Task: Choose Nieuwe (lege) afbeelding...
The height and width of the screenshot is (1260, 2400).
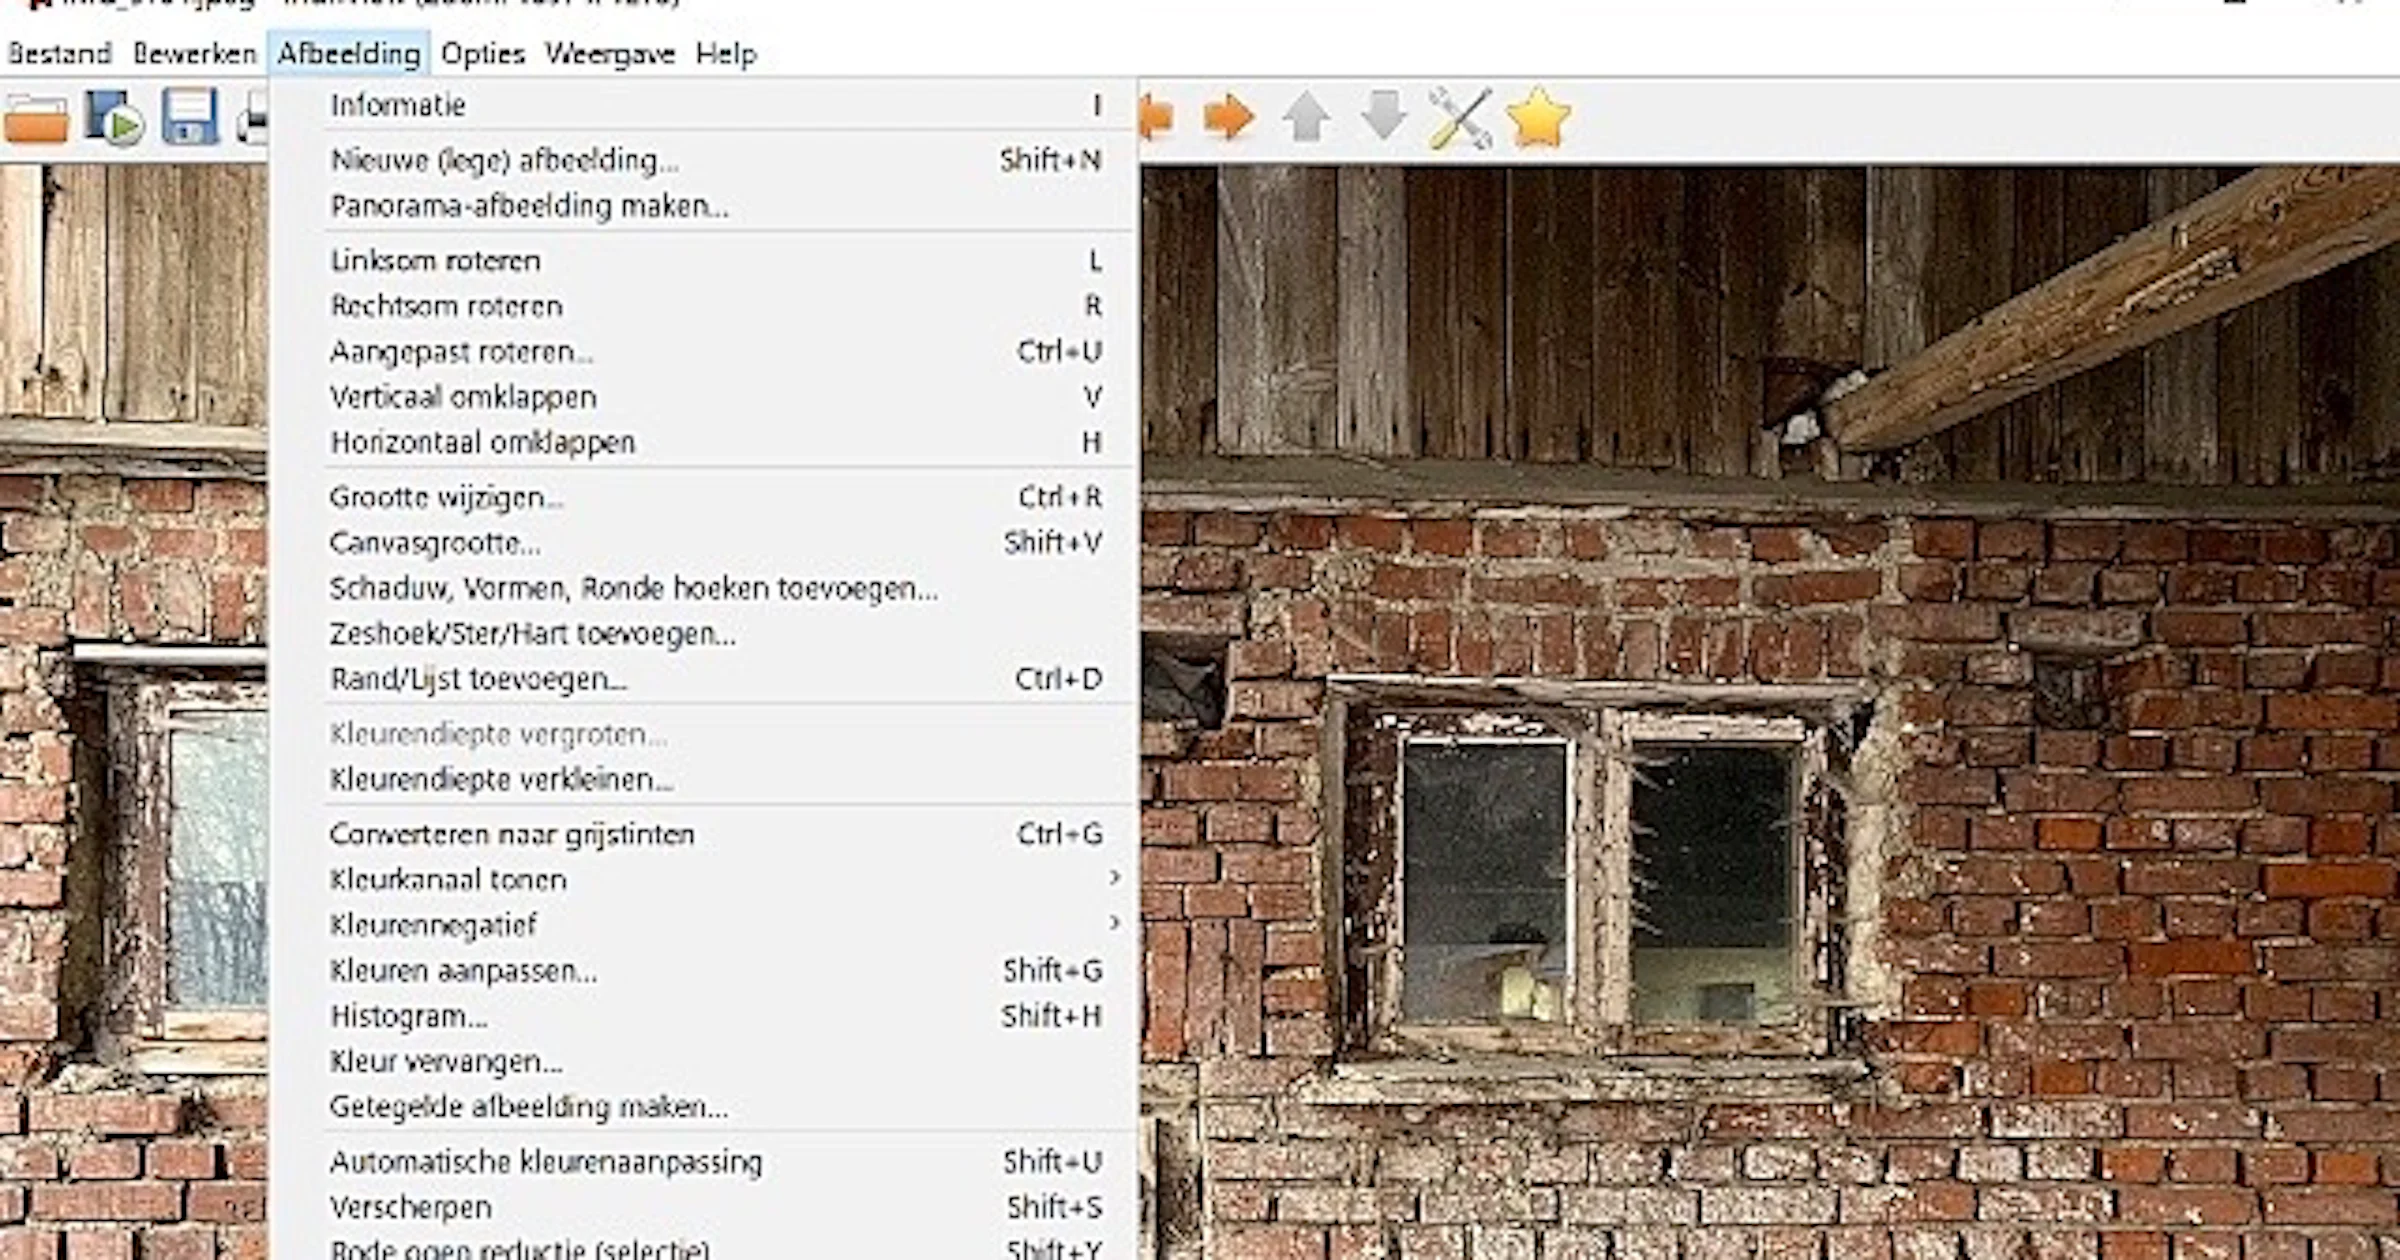Action: 704,160
